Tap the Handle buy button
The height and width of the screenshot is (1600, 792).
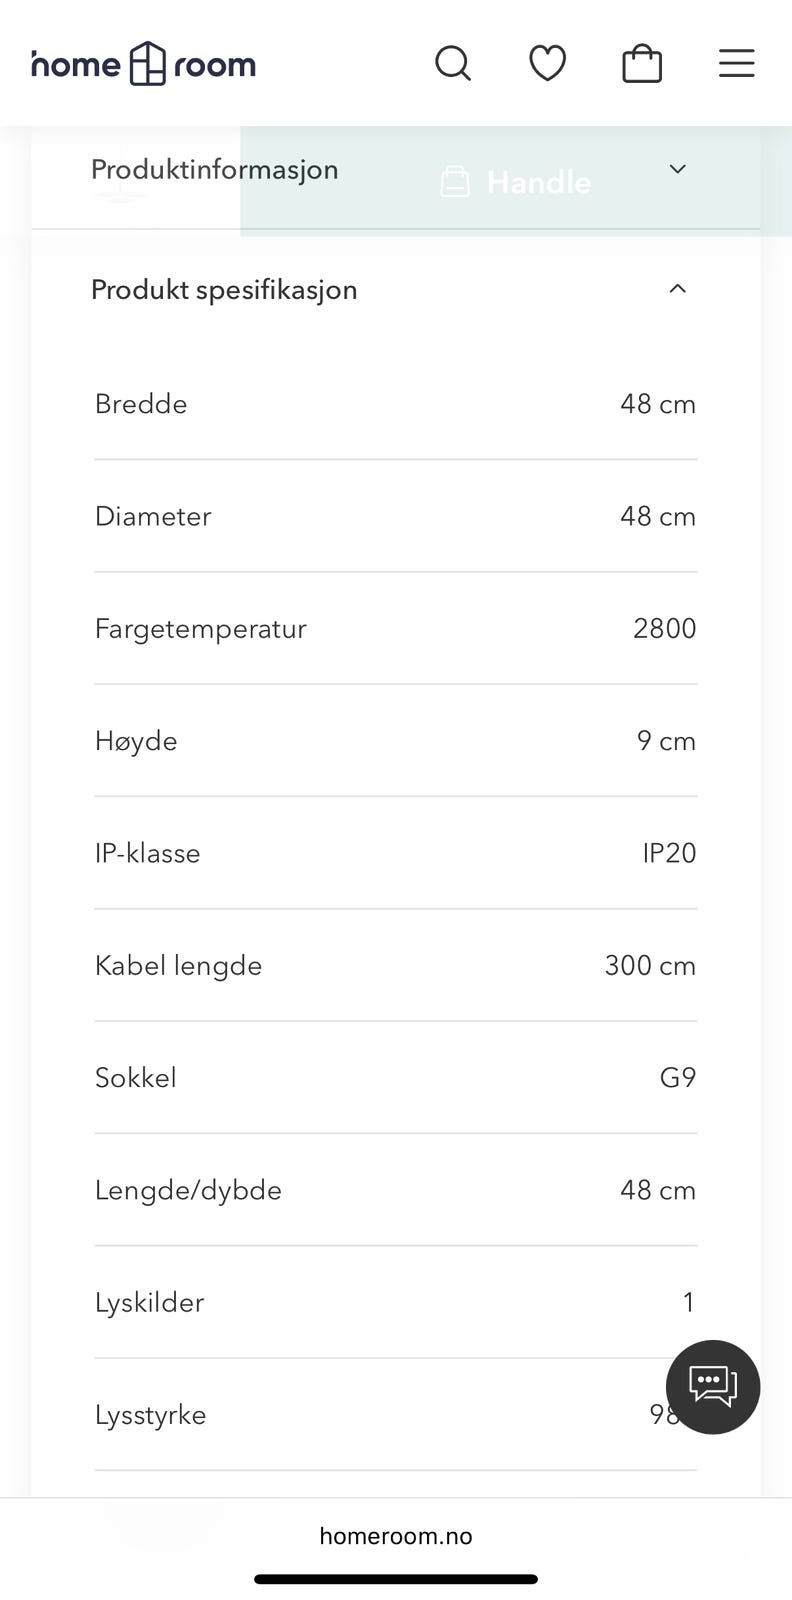[x=517, y=182]
